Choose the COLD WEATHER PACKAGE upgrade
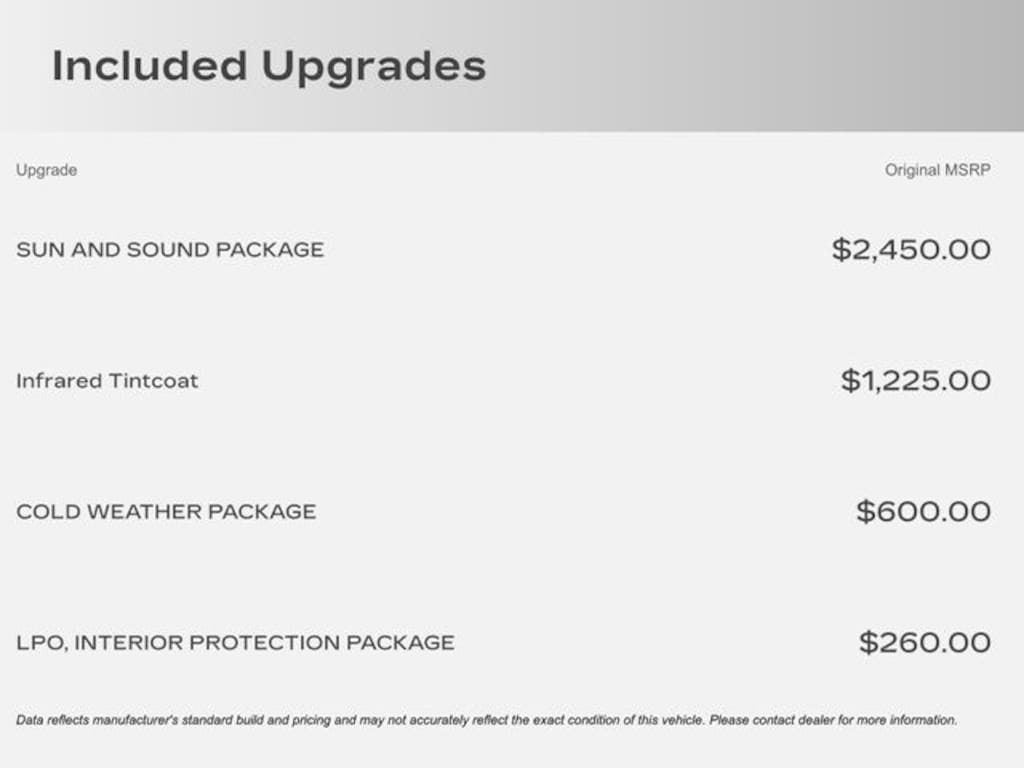Screen dimensions: 1024x768 (x=166, y=512)
